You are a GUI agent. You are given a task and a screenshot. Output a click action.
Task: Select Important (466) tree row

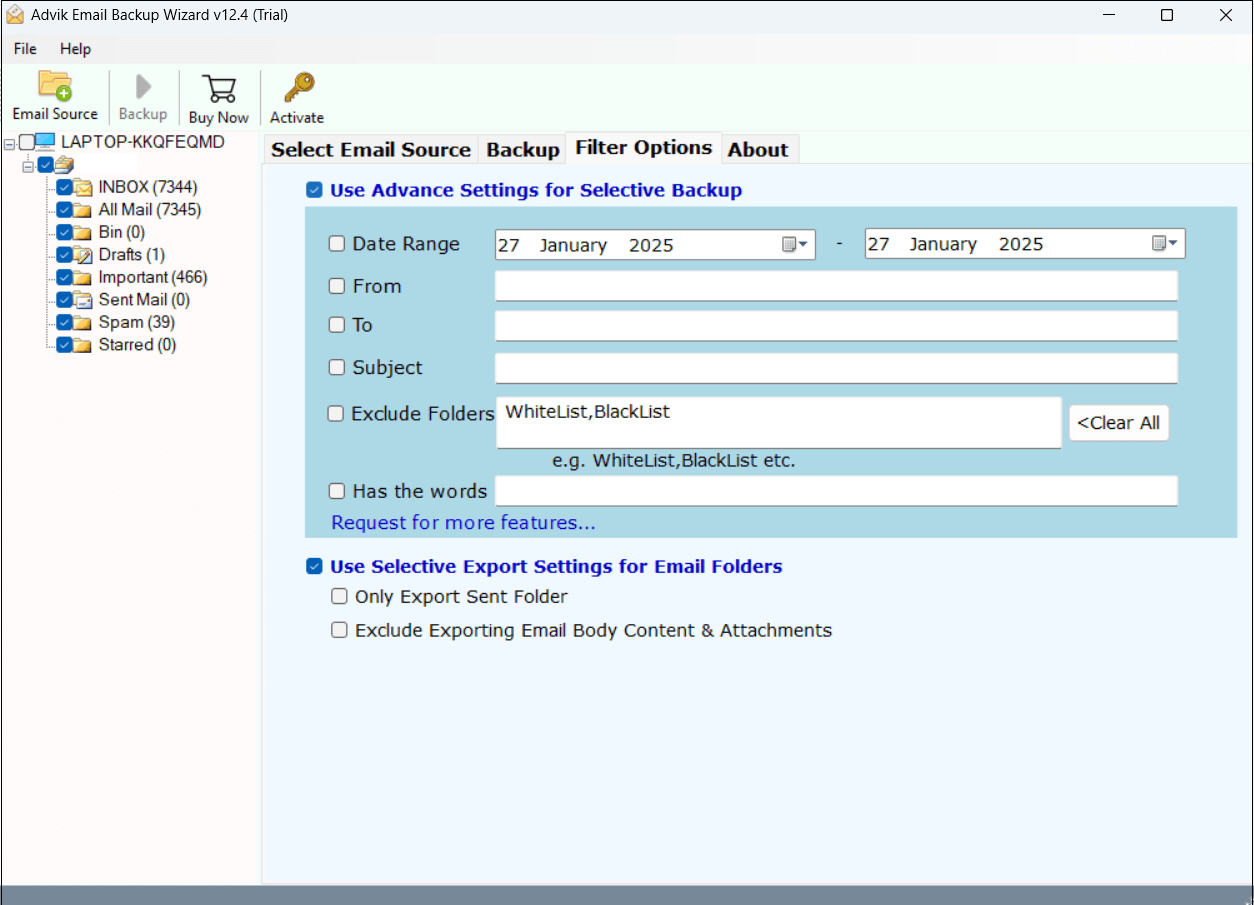pyautogui.click(x=153, y=277)
